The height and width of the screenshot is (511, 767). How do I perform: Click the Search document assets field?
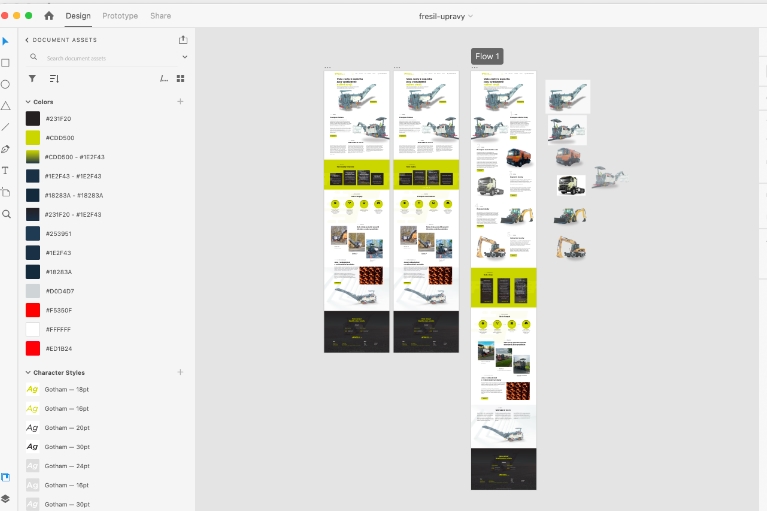pyautogui.click(x=105, y=58)
